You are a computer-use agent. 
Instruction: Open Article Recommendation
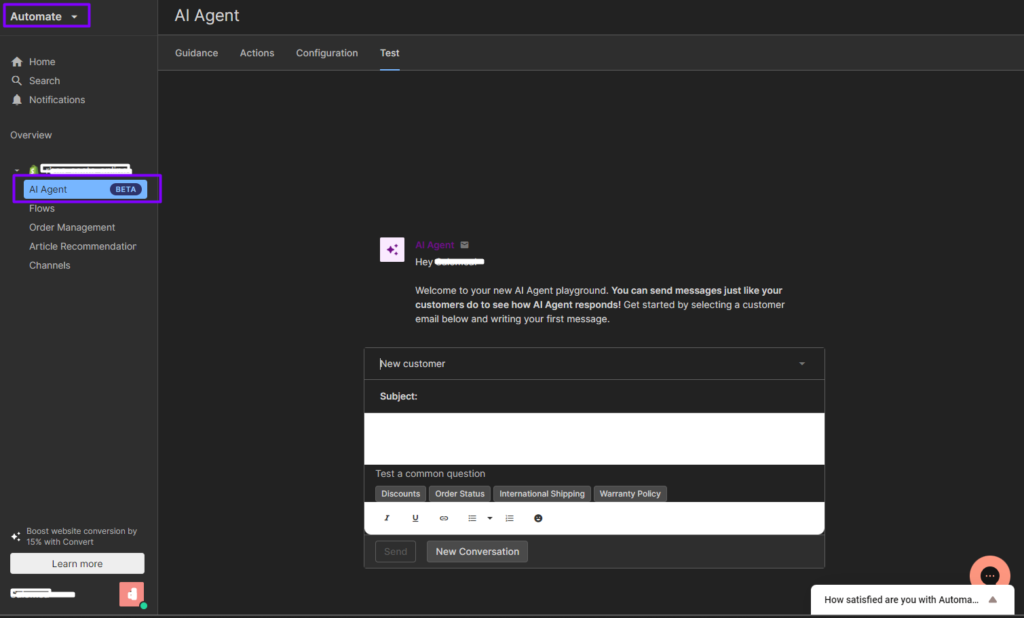click(82, 246)
